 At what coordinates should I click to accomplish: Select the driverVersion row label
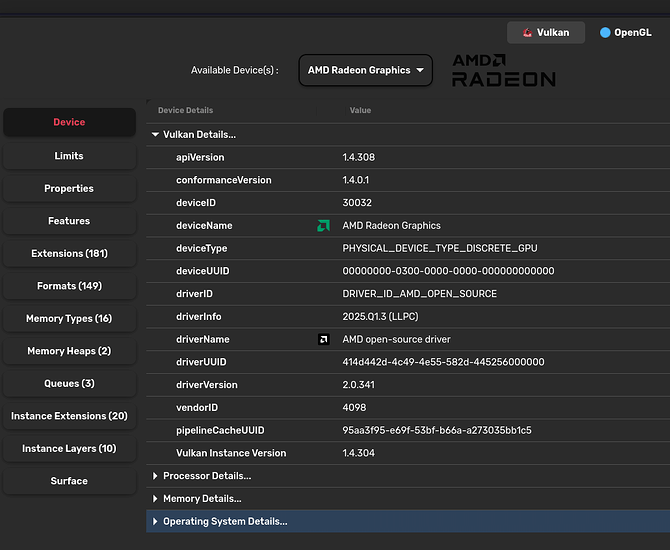[207, 385]
